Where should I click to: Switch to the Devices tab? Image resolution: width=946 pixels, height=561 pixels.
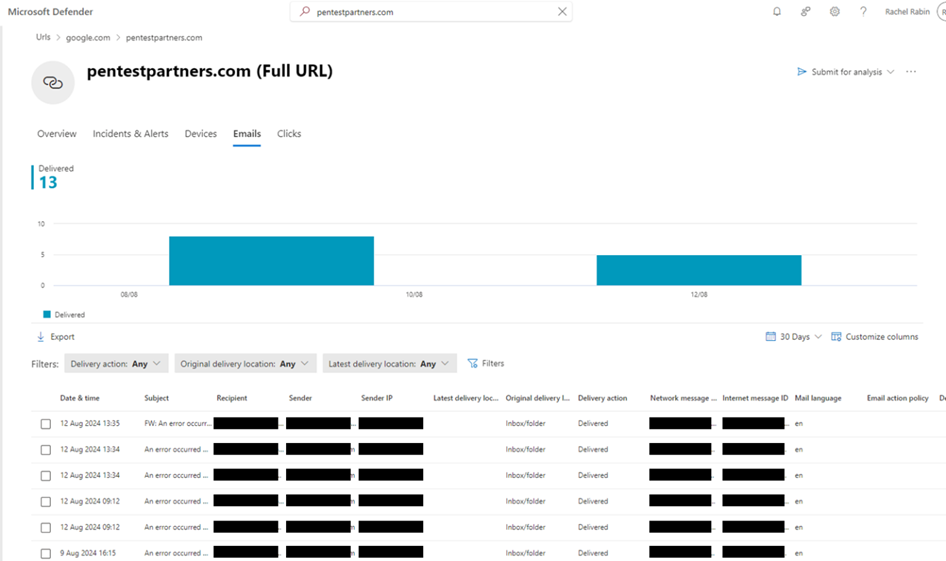[200, 133]
